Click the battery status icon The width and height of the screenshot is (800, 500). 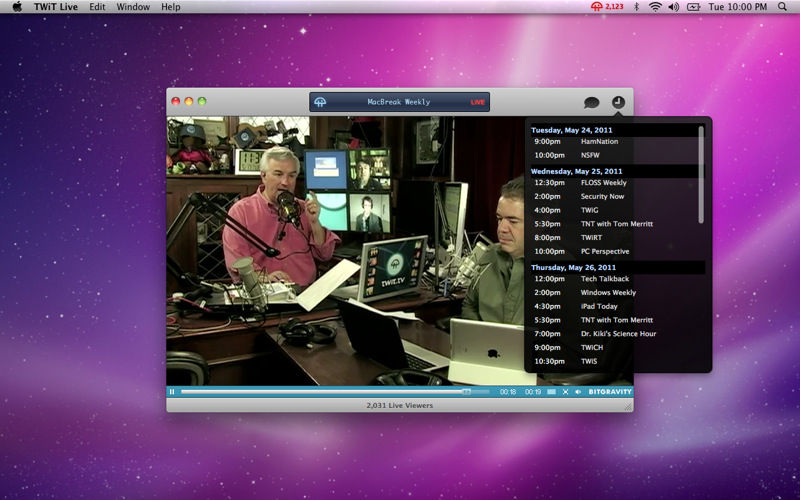[x=693, y=7]
